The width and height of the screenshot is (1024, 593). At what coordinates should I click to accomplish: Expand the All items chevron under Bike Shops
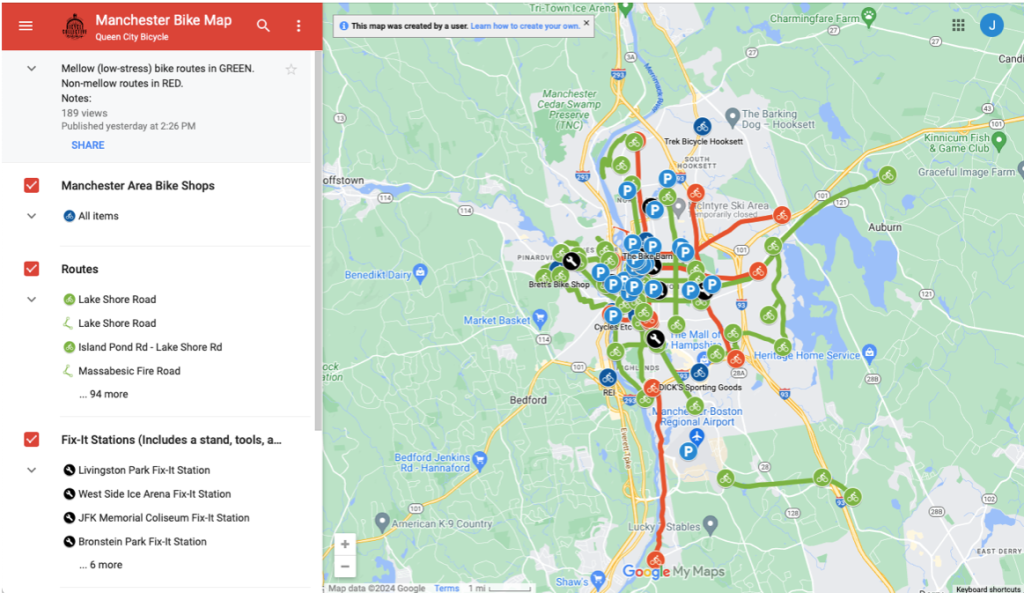[31, 216]
